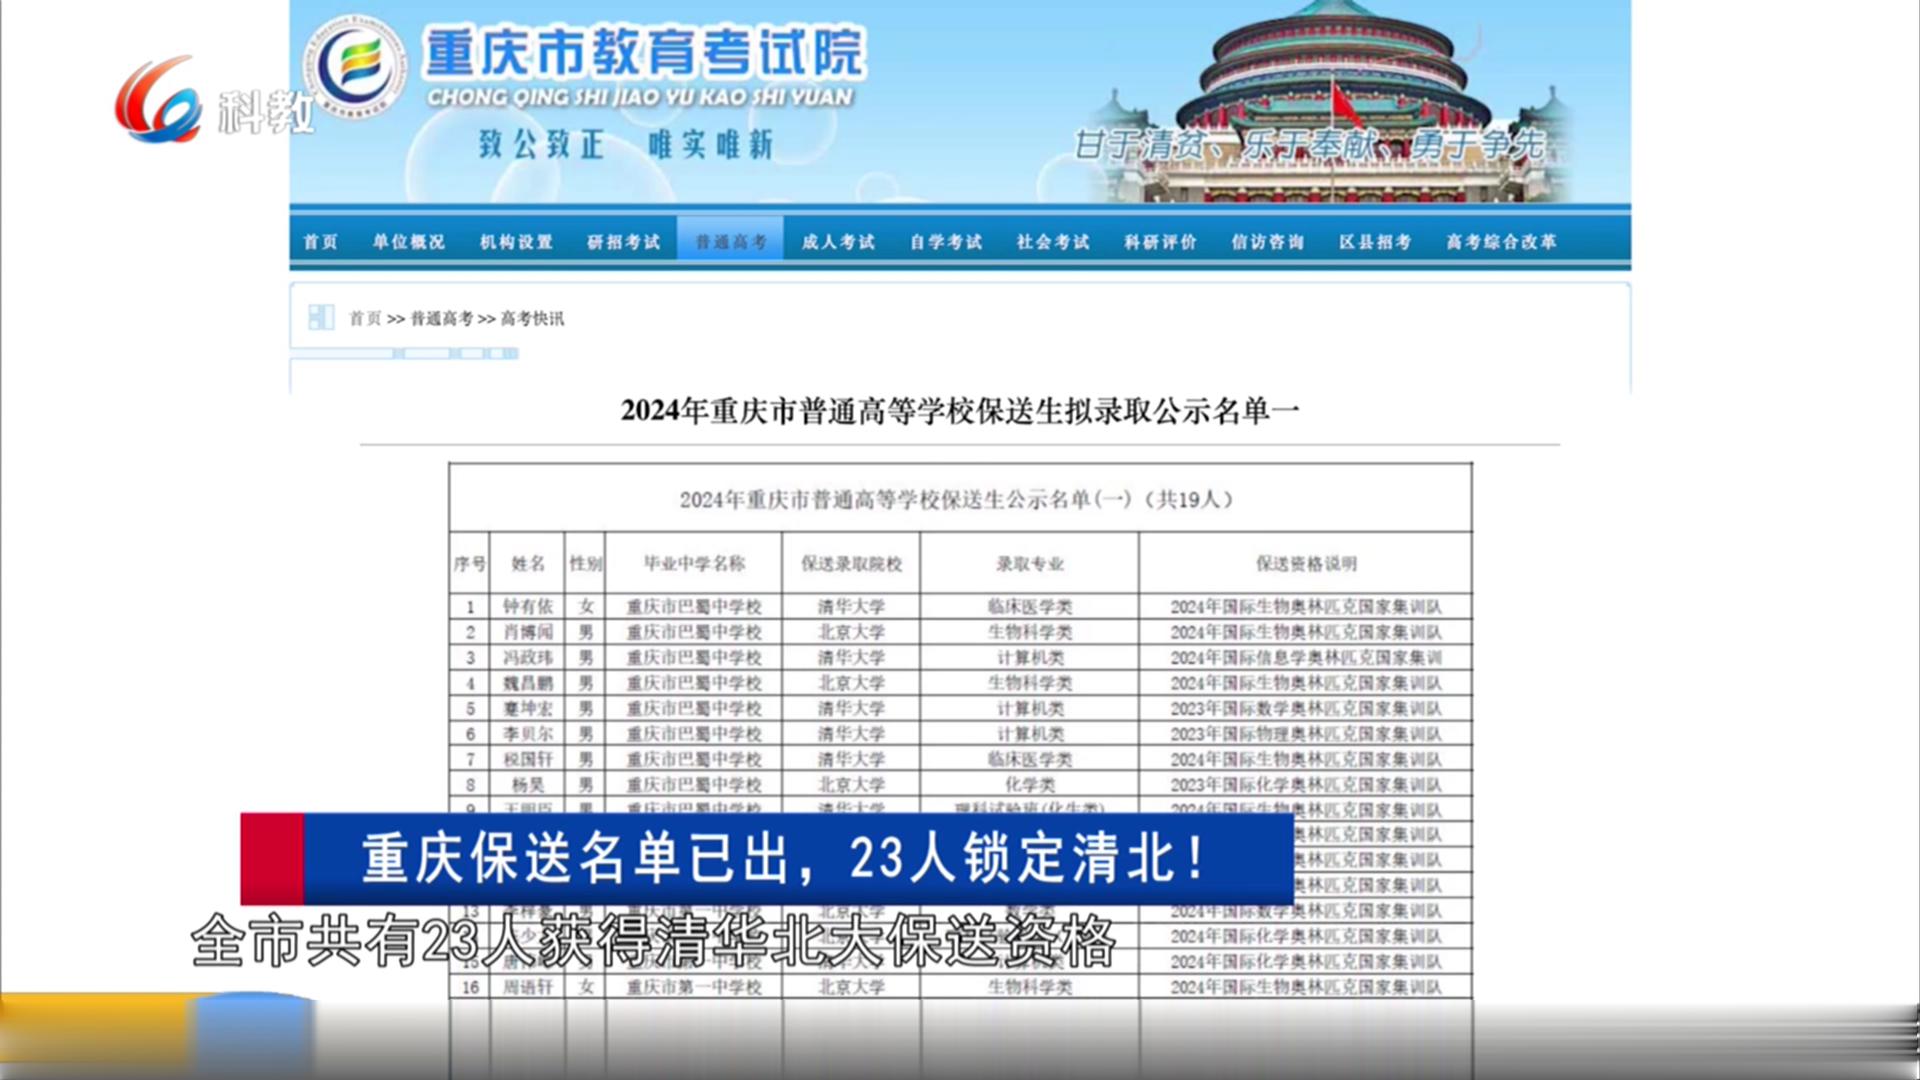Image resolution: width=1920 pixels, height=1080 pixels.
Task: Click the 高考快讯 breadcrumb link
Action: coord(532,319)
